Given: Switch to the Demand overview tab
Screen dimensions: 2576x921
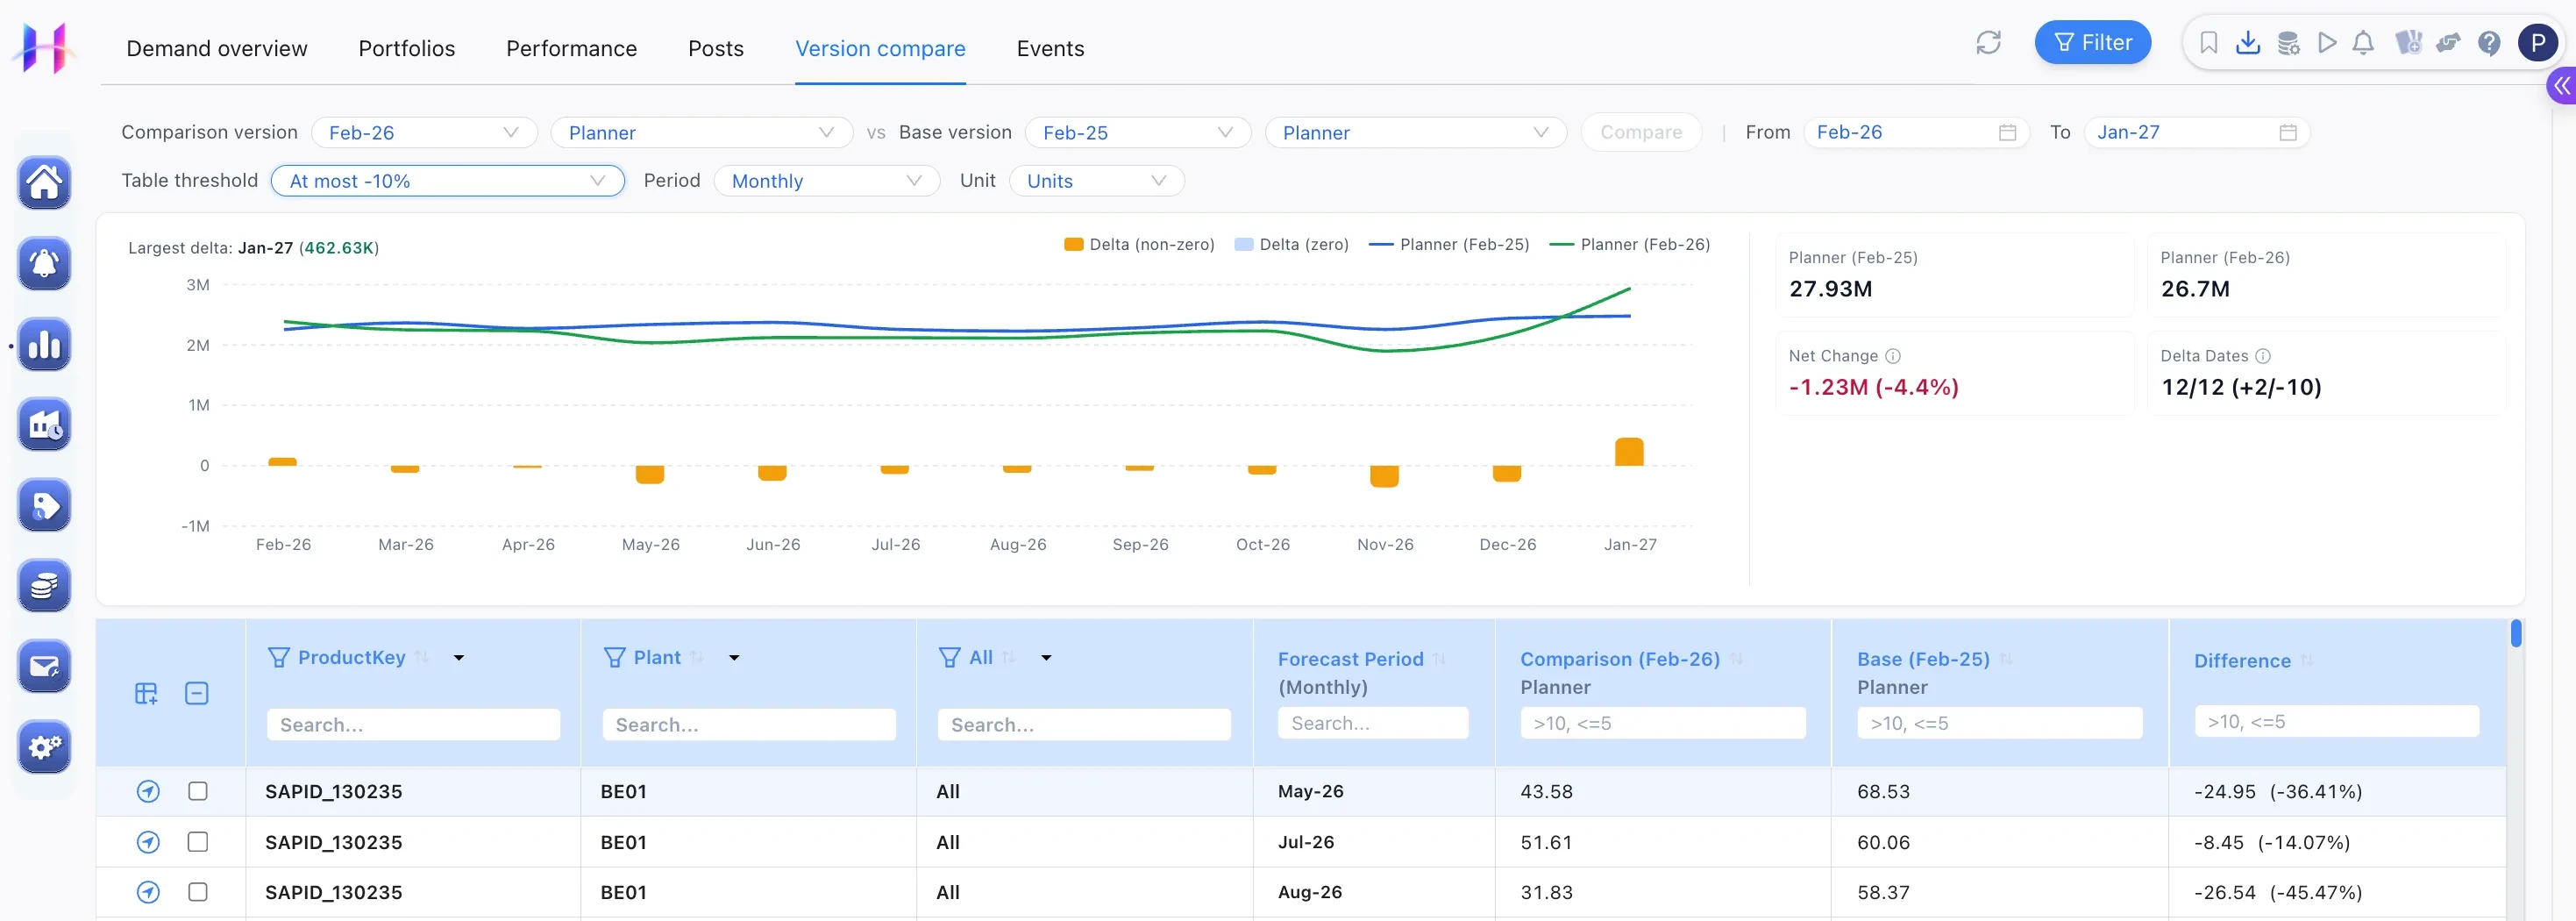Looking at the screenshot, I should coord(217,49).
